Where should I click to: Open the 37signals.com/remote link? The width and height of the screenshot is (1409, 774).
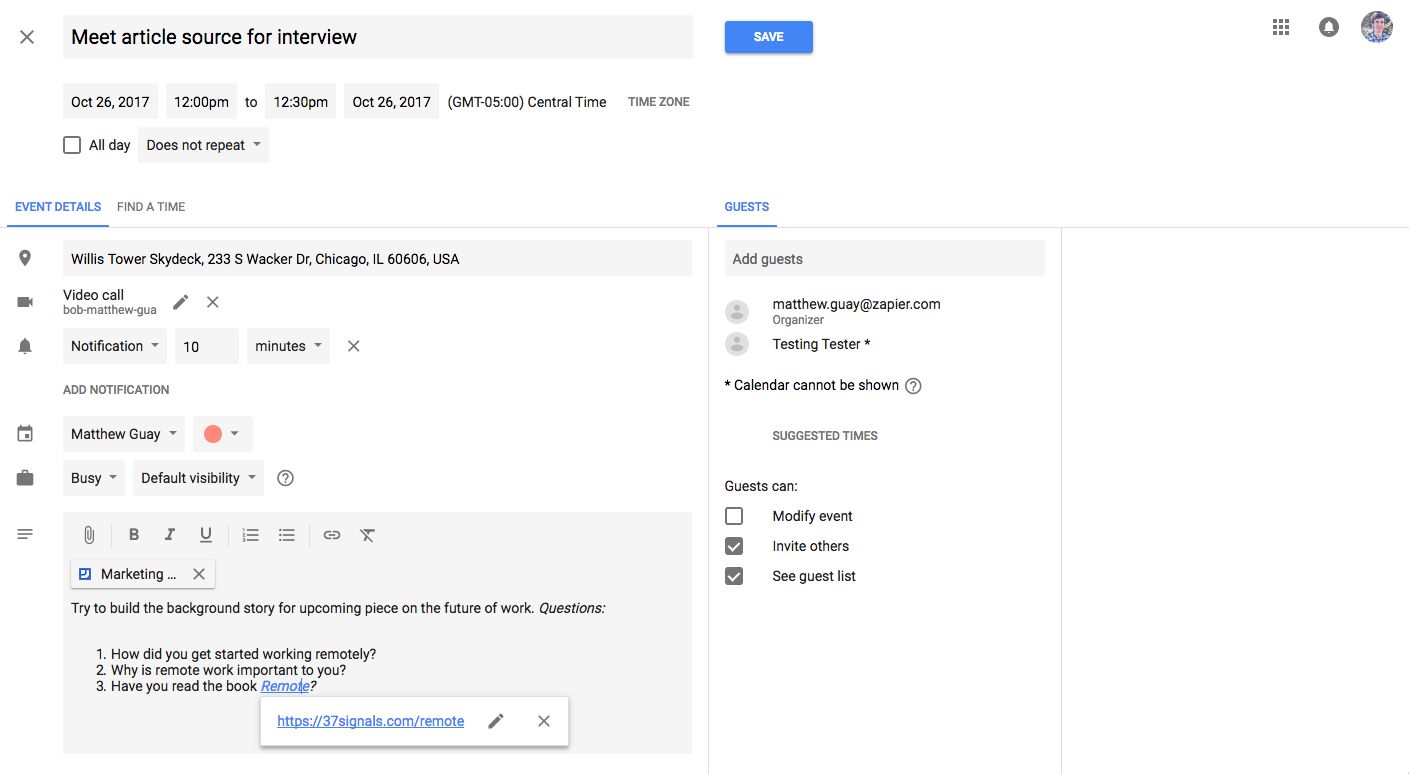click(x=370, y=721)
